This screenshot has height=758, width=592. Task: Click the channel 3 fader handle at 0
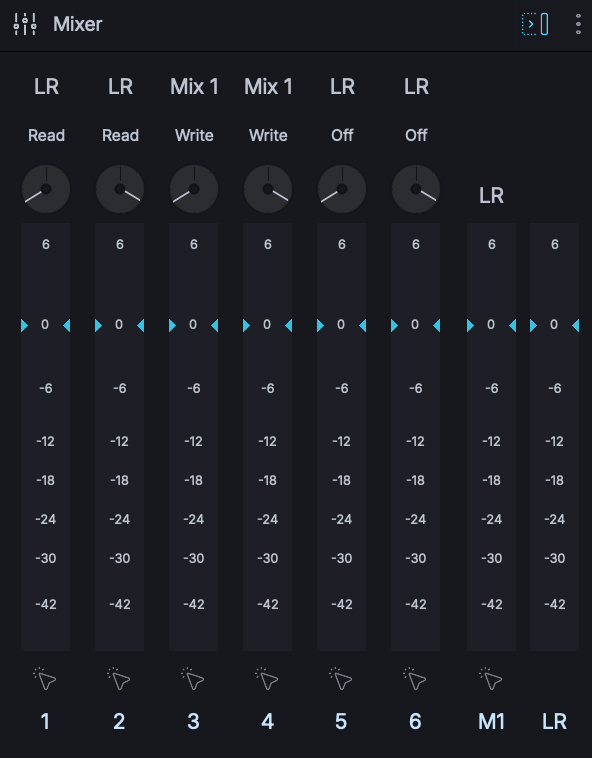193,325
